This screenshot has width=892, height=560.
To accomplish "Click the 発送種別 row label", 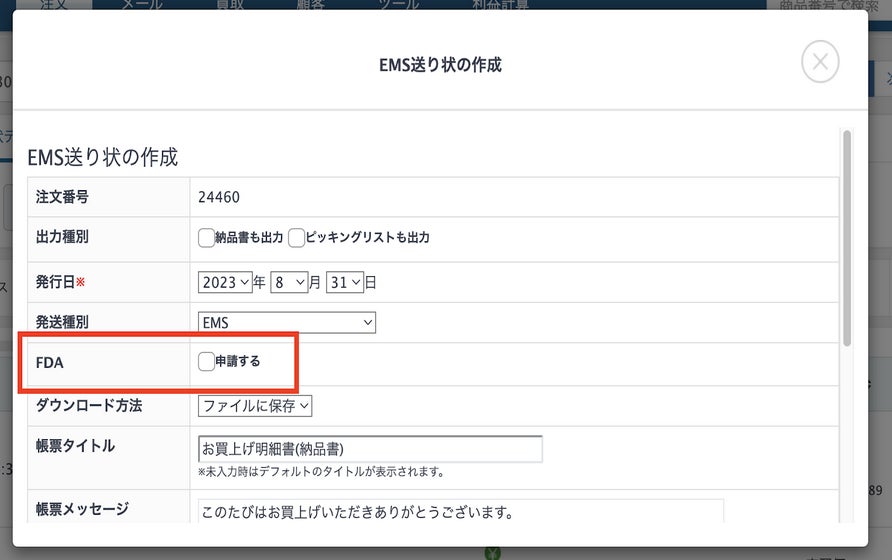I will 62,322.
